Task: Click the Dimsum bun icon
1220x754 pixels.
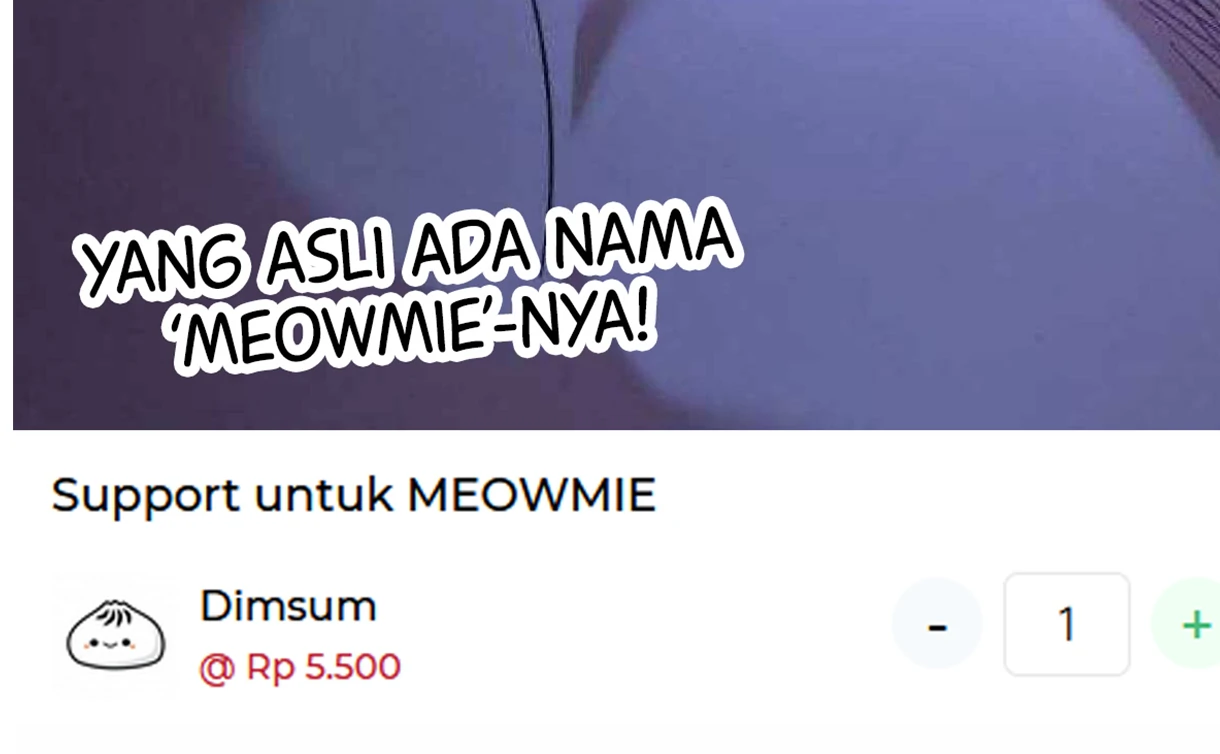Action: pyautogui.click(x=115, y=636)
